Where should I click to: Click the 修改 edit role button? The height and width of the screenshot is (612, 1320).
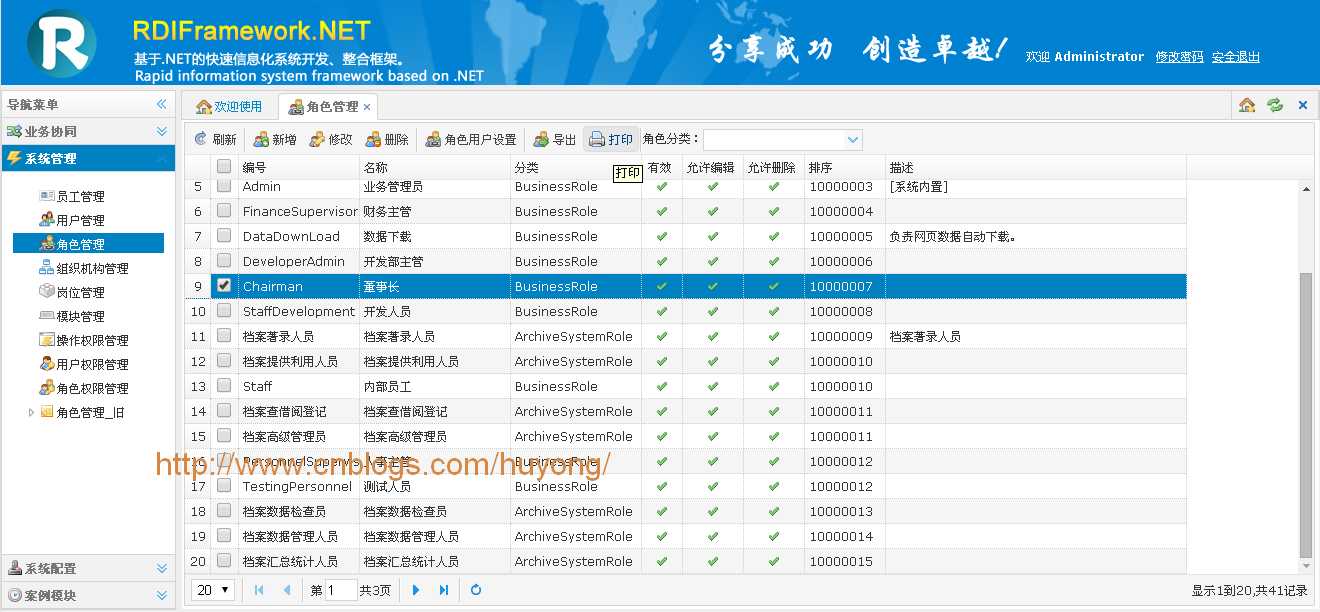click(331, 140)
